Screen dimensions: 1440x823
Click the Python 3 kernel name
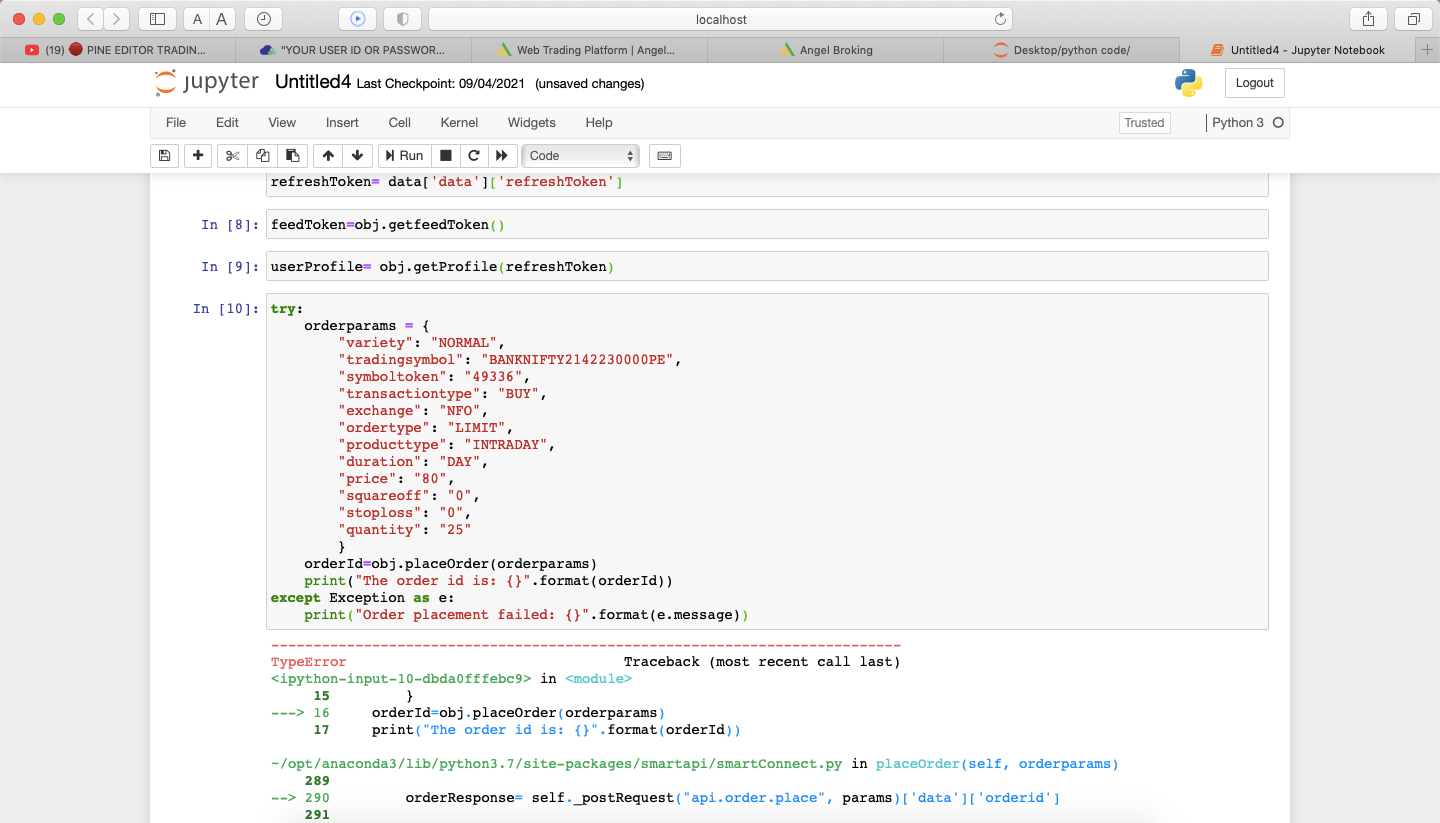(x=1238, y=123)
